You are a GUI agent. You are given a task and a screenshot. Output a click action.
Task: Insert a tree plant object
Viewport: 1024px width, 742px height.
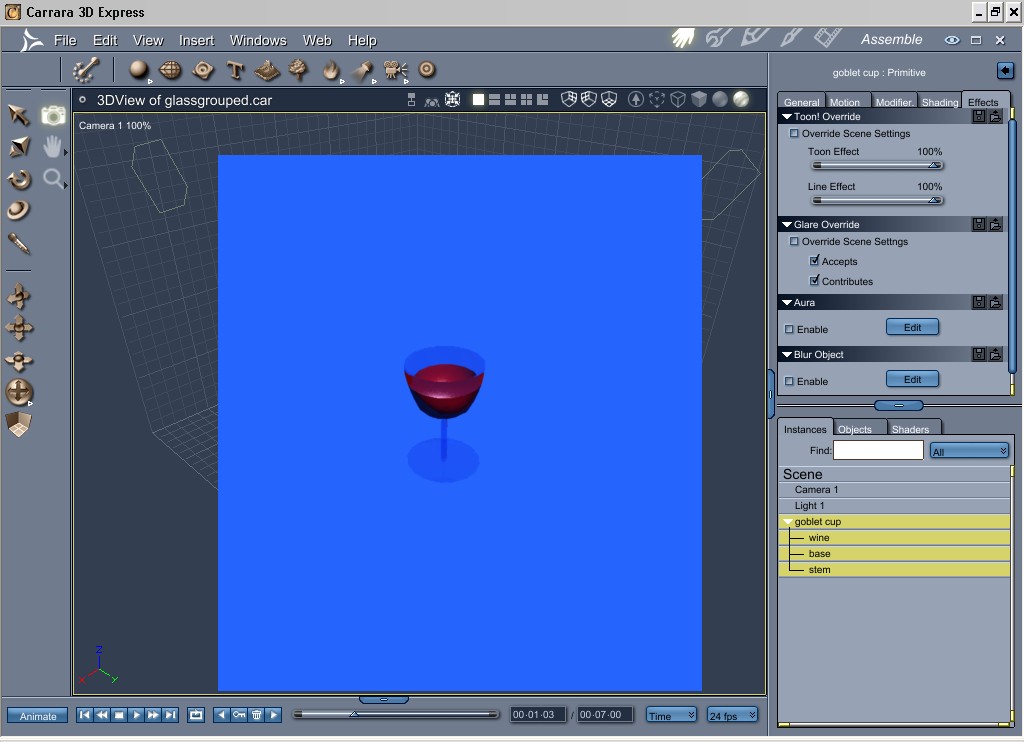(298, 70)
